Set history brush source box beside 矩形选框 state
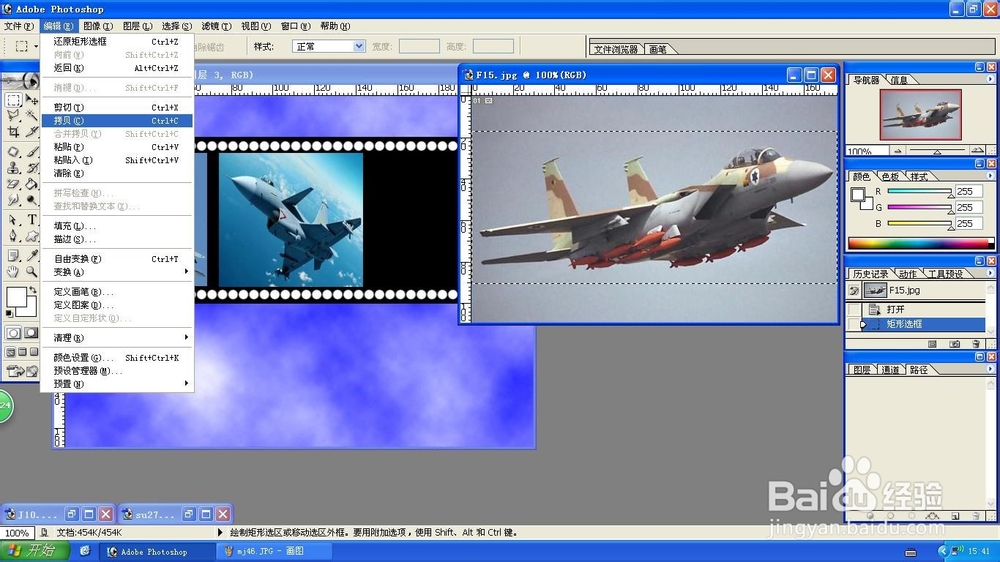The width and height of the screenshot is (1000, 562). pyautogui.click(x=854, y=324)
